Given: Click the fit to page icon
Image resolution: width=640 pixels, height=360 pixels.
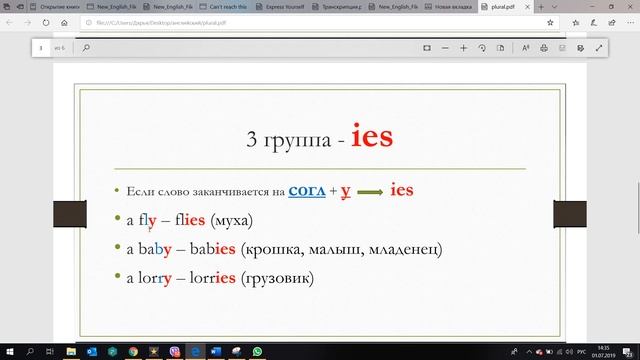Looking at the screenshot, I should (427, 48).
